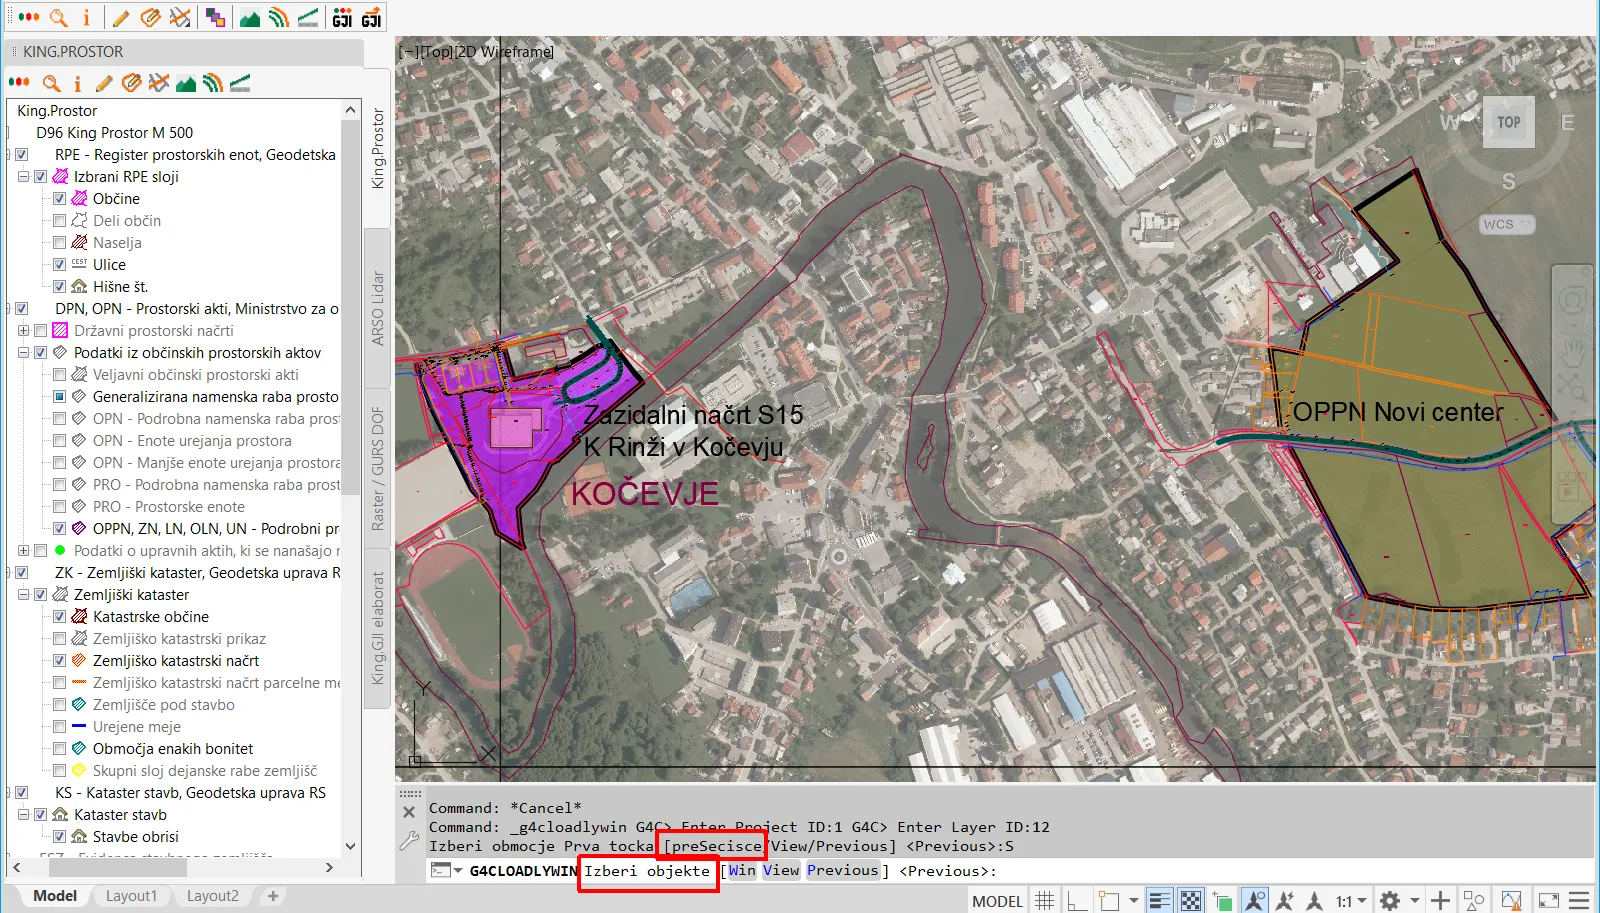
Task: Click the purple layered squares icon in top toolbar
Action: (x=215, y=18)
